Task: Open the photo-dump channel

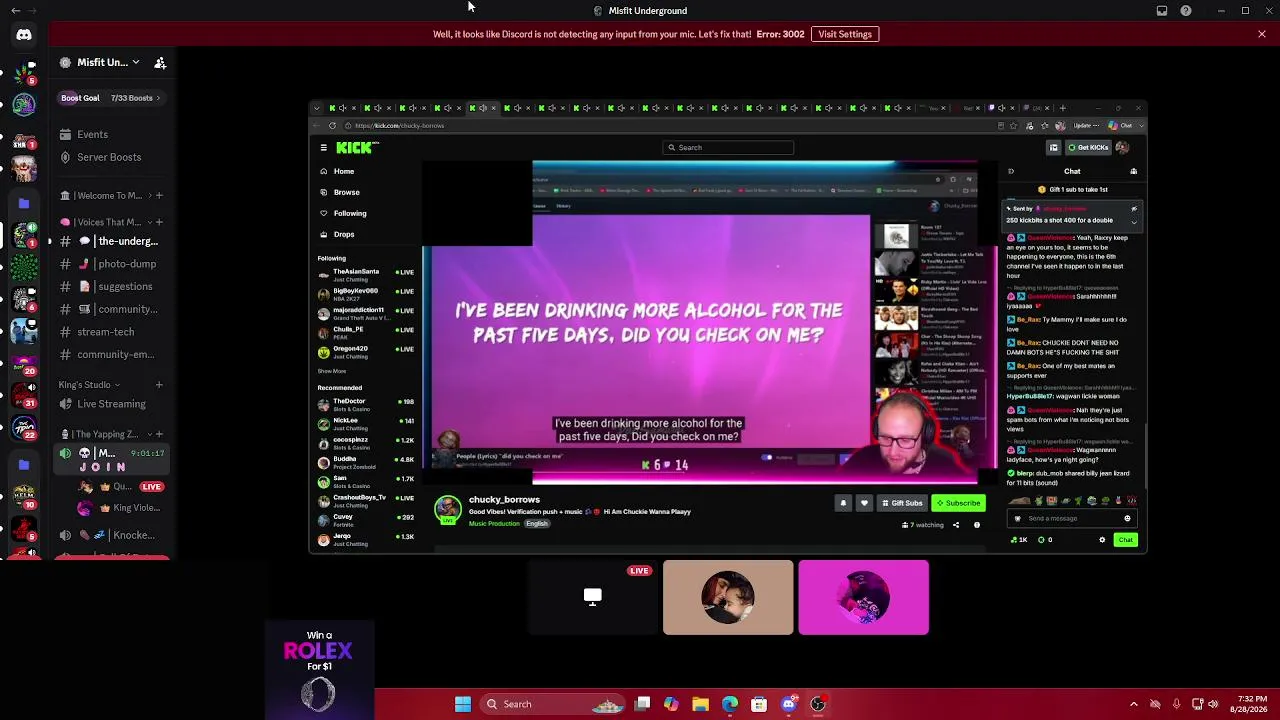Action: pos(110,264)
